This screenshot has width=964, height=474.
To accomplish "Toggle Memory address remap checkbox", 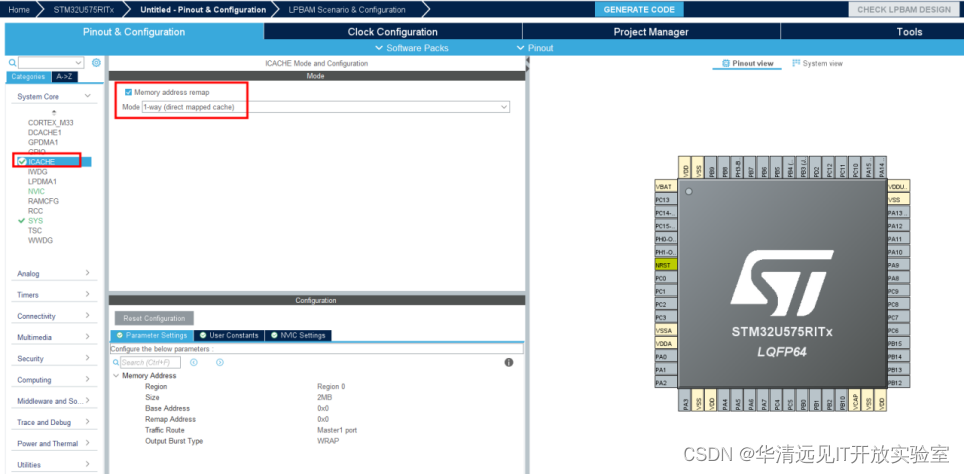I will 128,92.
